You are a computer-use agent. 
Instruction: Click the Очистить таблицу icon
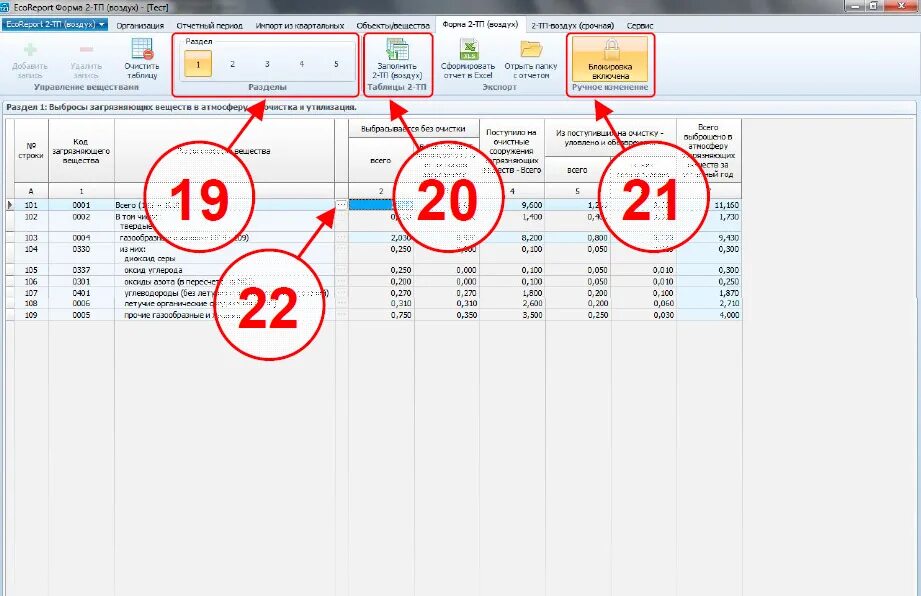pyautogui.click(x=142, y=49)
